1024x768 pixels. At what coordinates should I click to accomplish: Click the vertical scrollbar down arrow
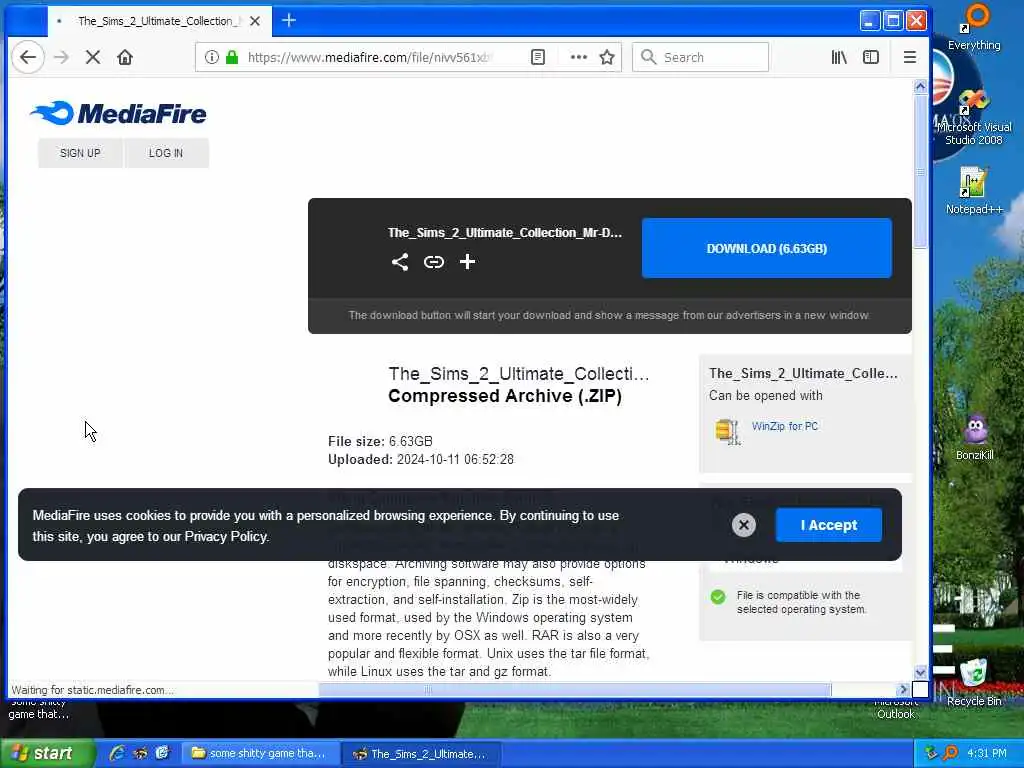click(x=920, y=672)
